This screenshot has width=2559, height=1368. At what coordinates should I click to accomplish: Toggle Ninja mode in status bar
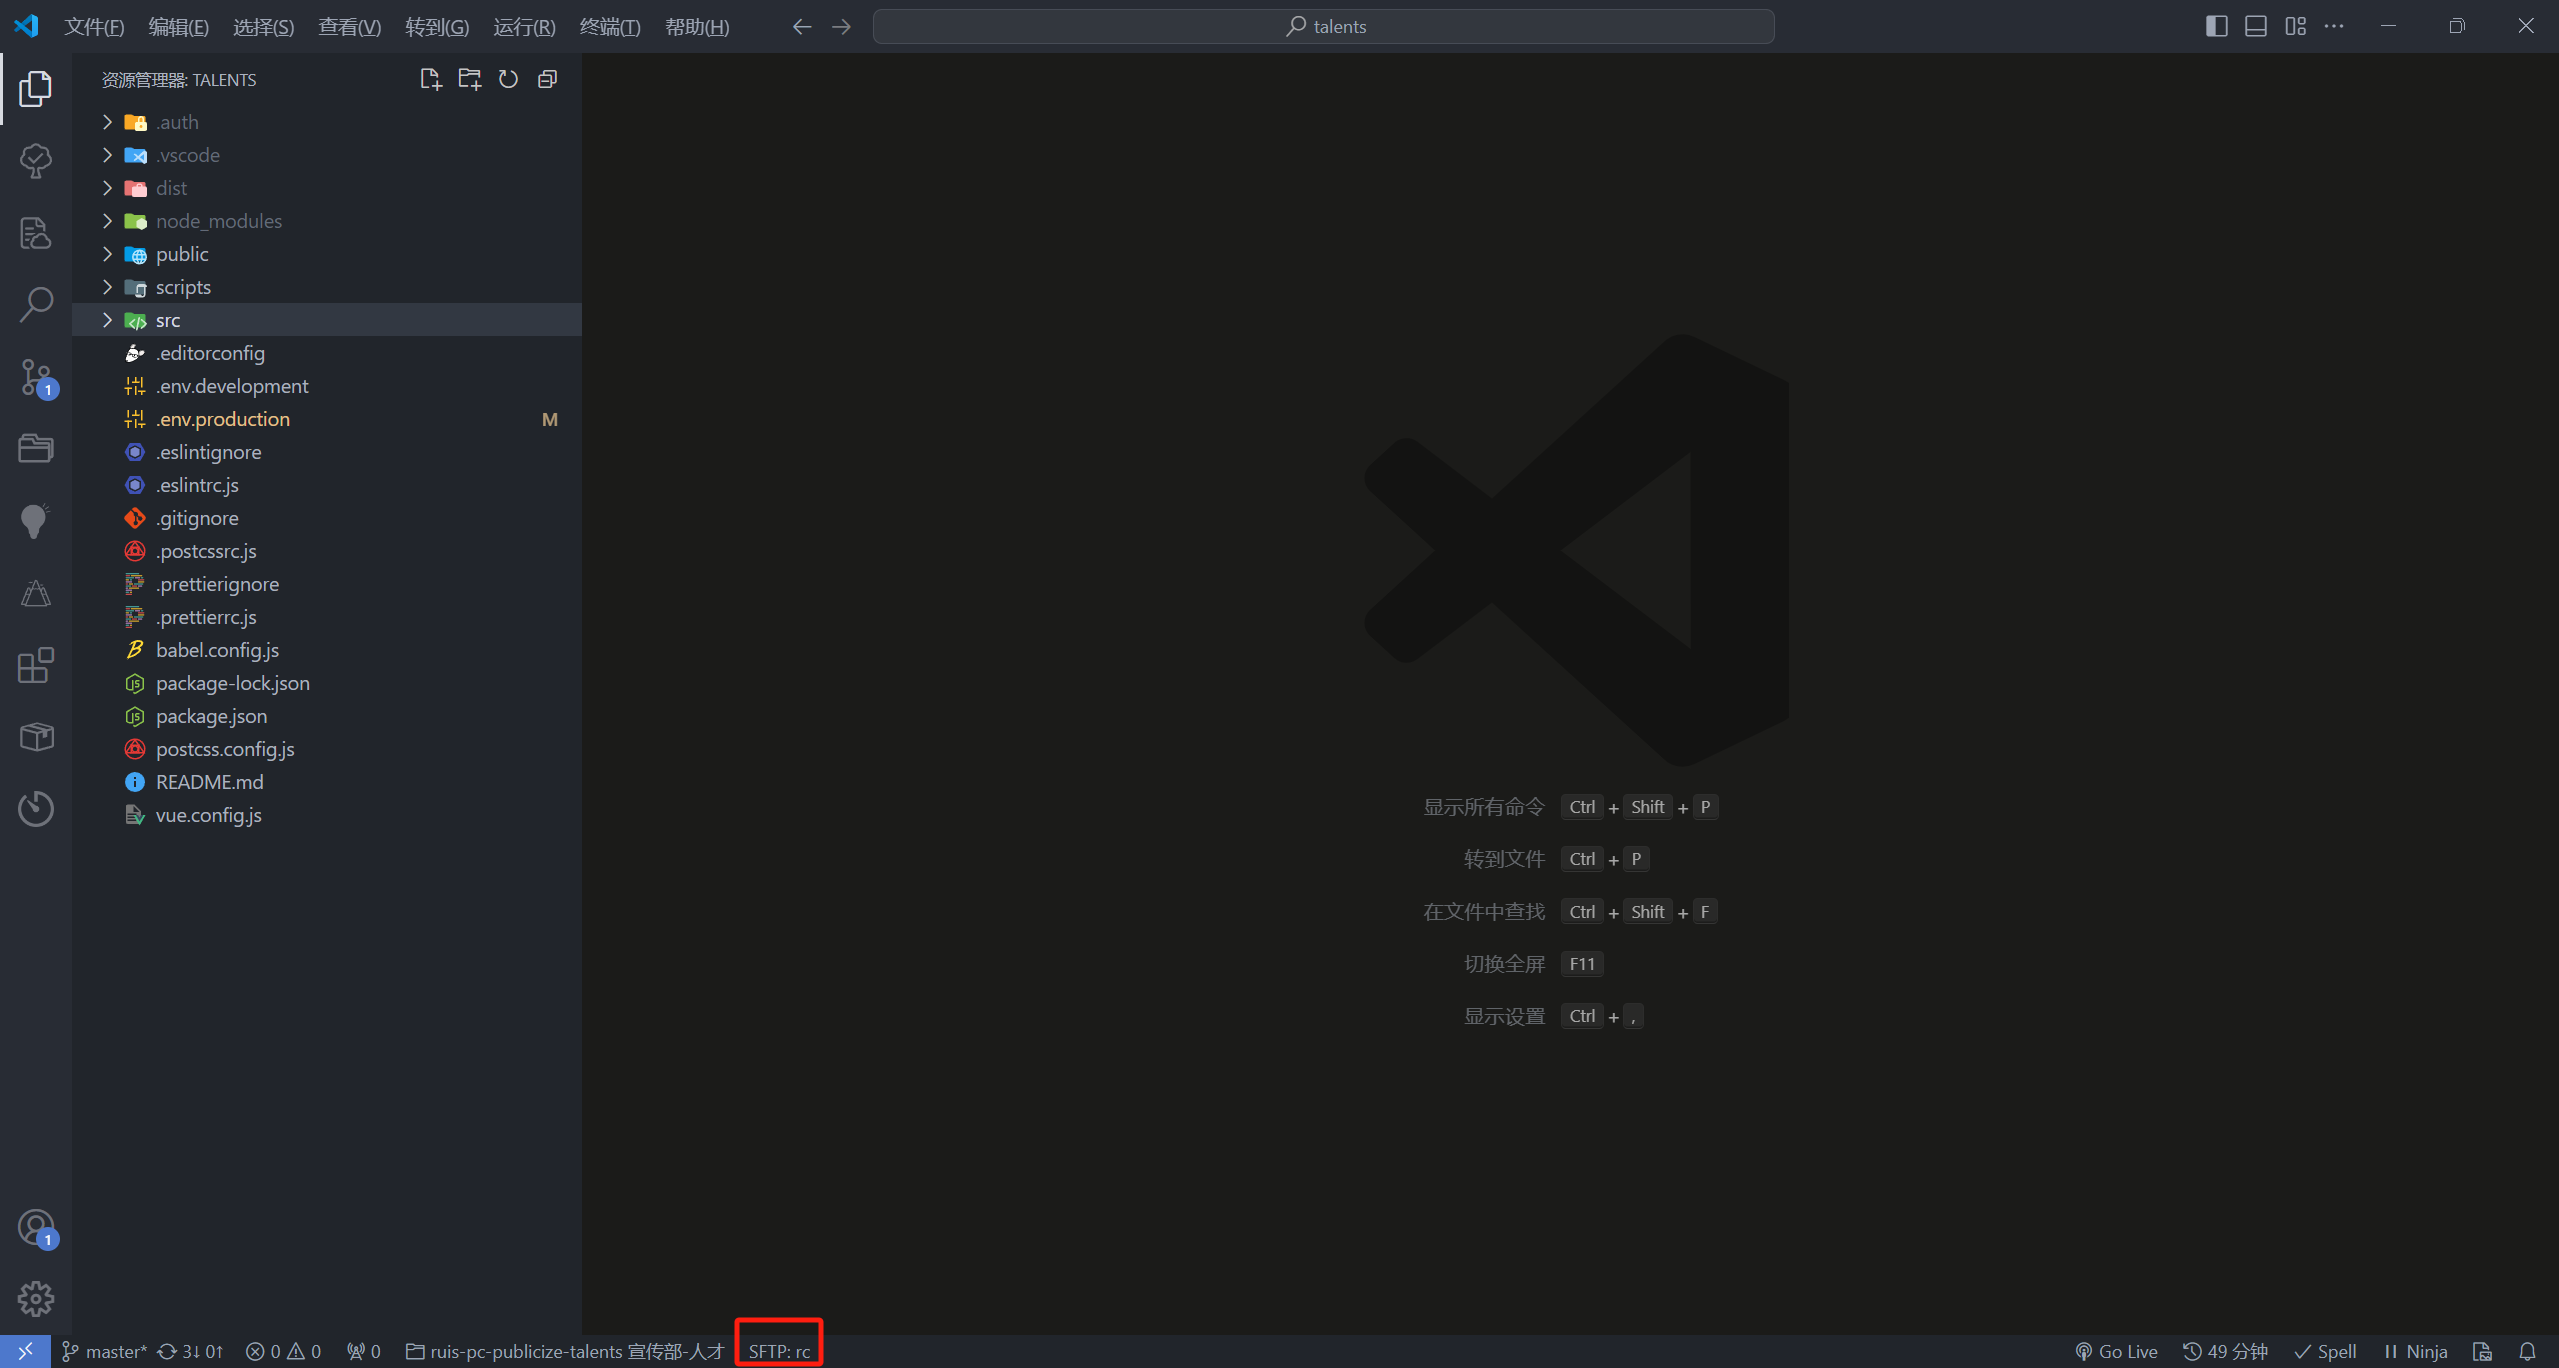tap(2415, 1351)
